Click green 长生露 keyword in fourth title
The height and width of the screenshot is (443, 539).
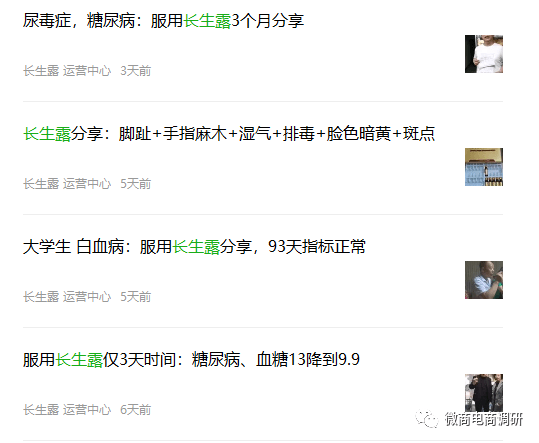pos(79,359)
